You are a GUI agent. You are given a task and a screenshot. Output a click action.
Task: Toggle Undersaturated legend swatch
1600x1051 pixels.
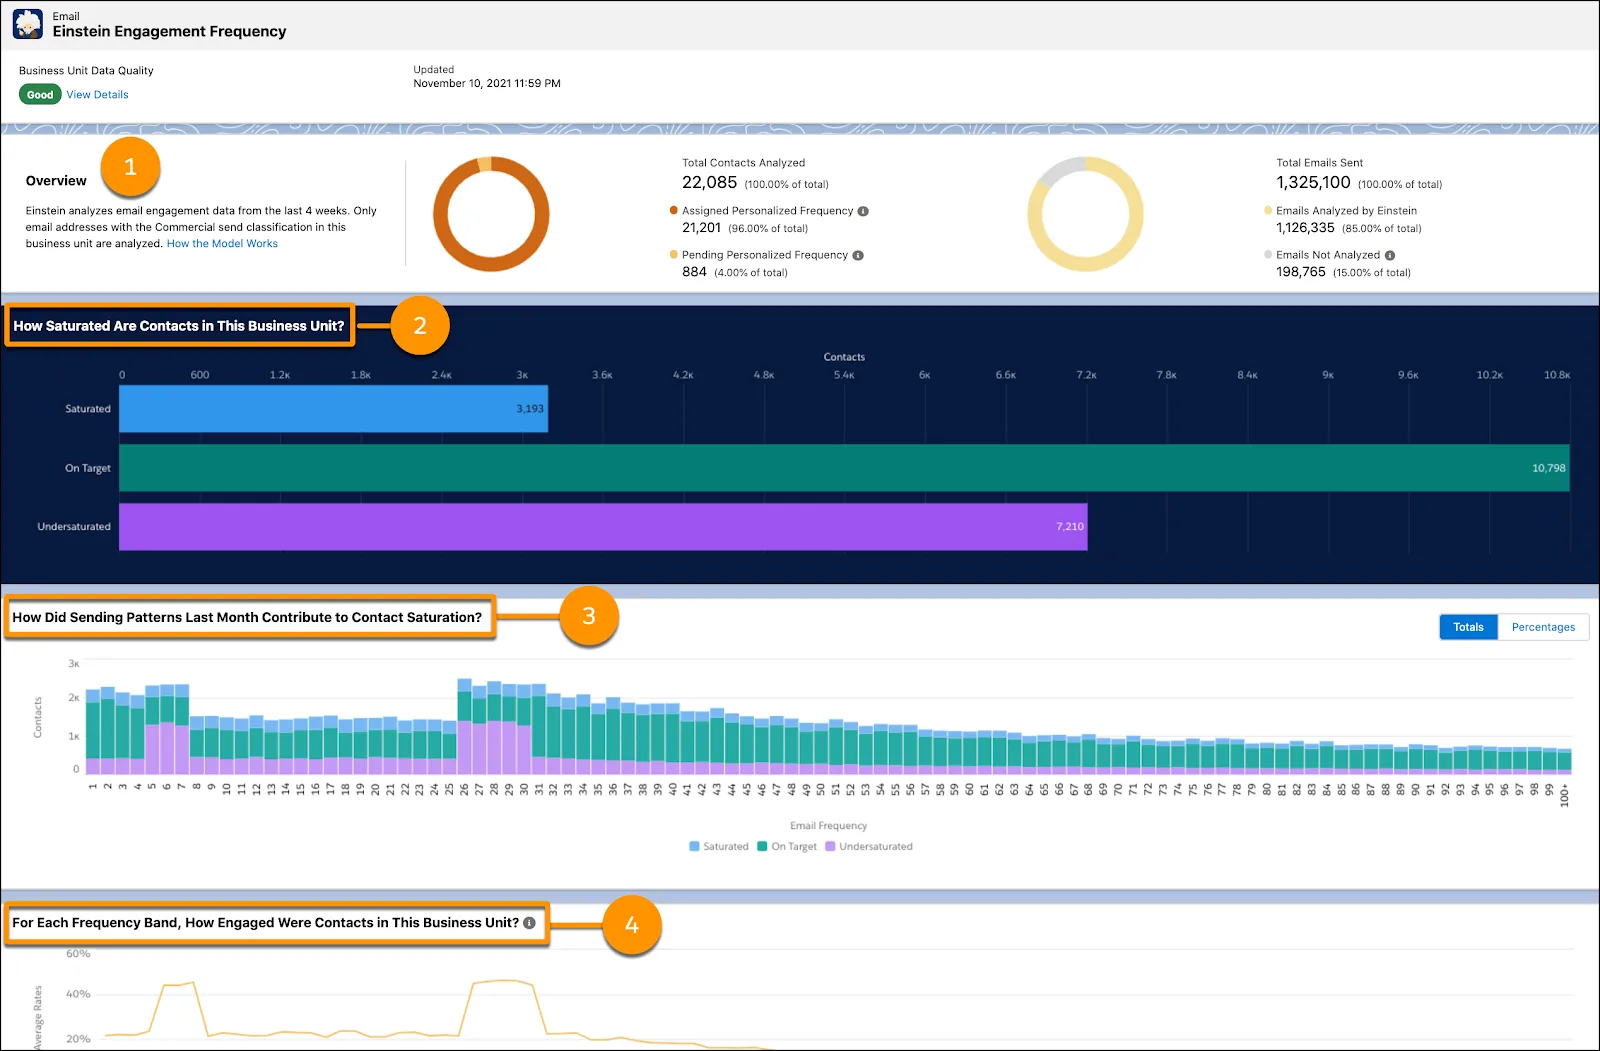tap(830, 847)
